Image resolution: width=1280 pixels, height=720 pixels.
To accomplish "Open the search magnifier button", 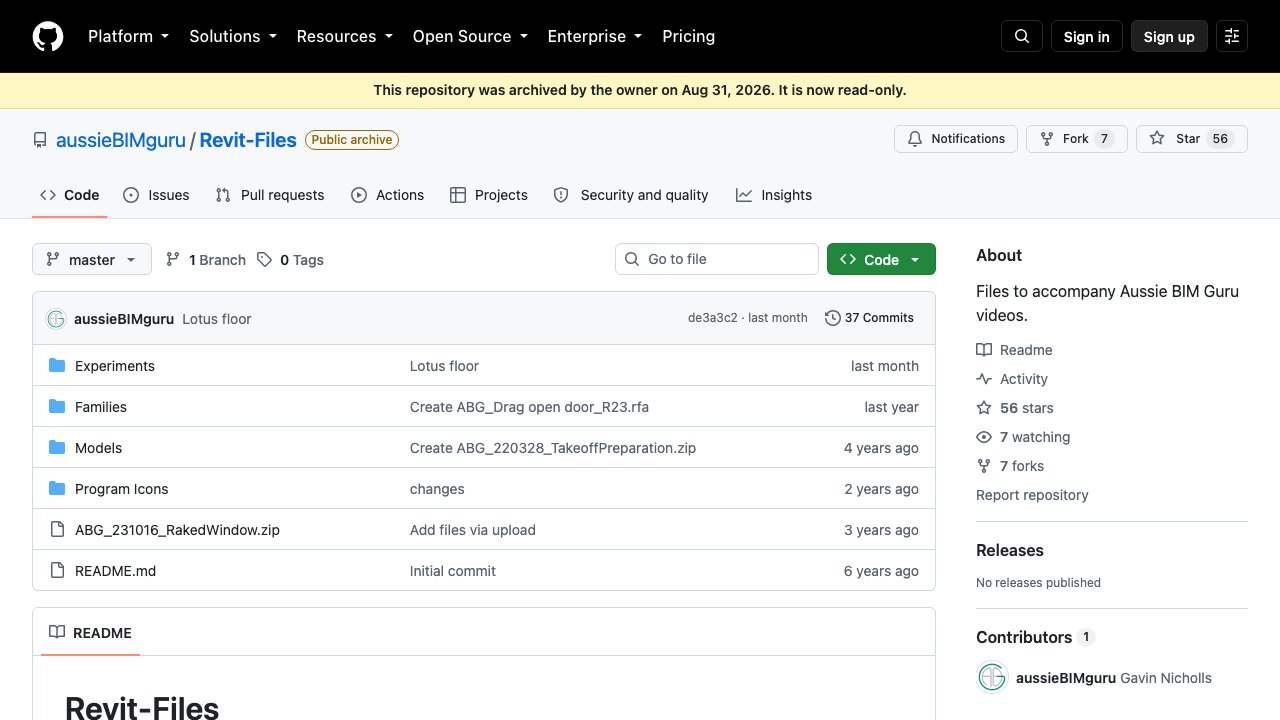I will 1022,36.
